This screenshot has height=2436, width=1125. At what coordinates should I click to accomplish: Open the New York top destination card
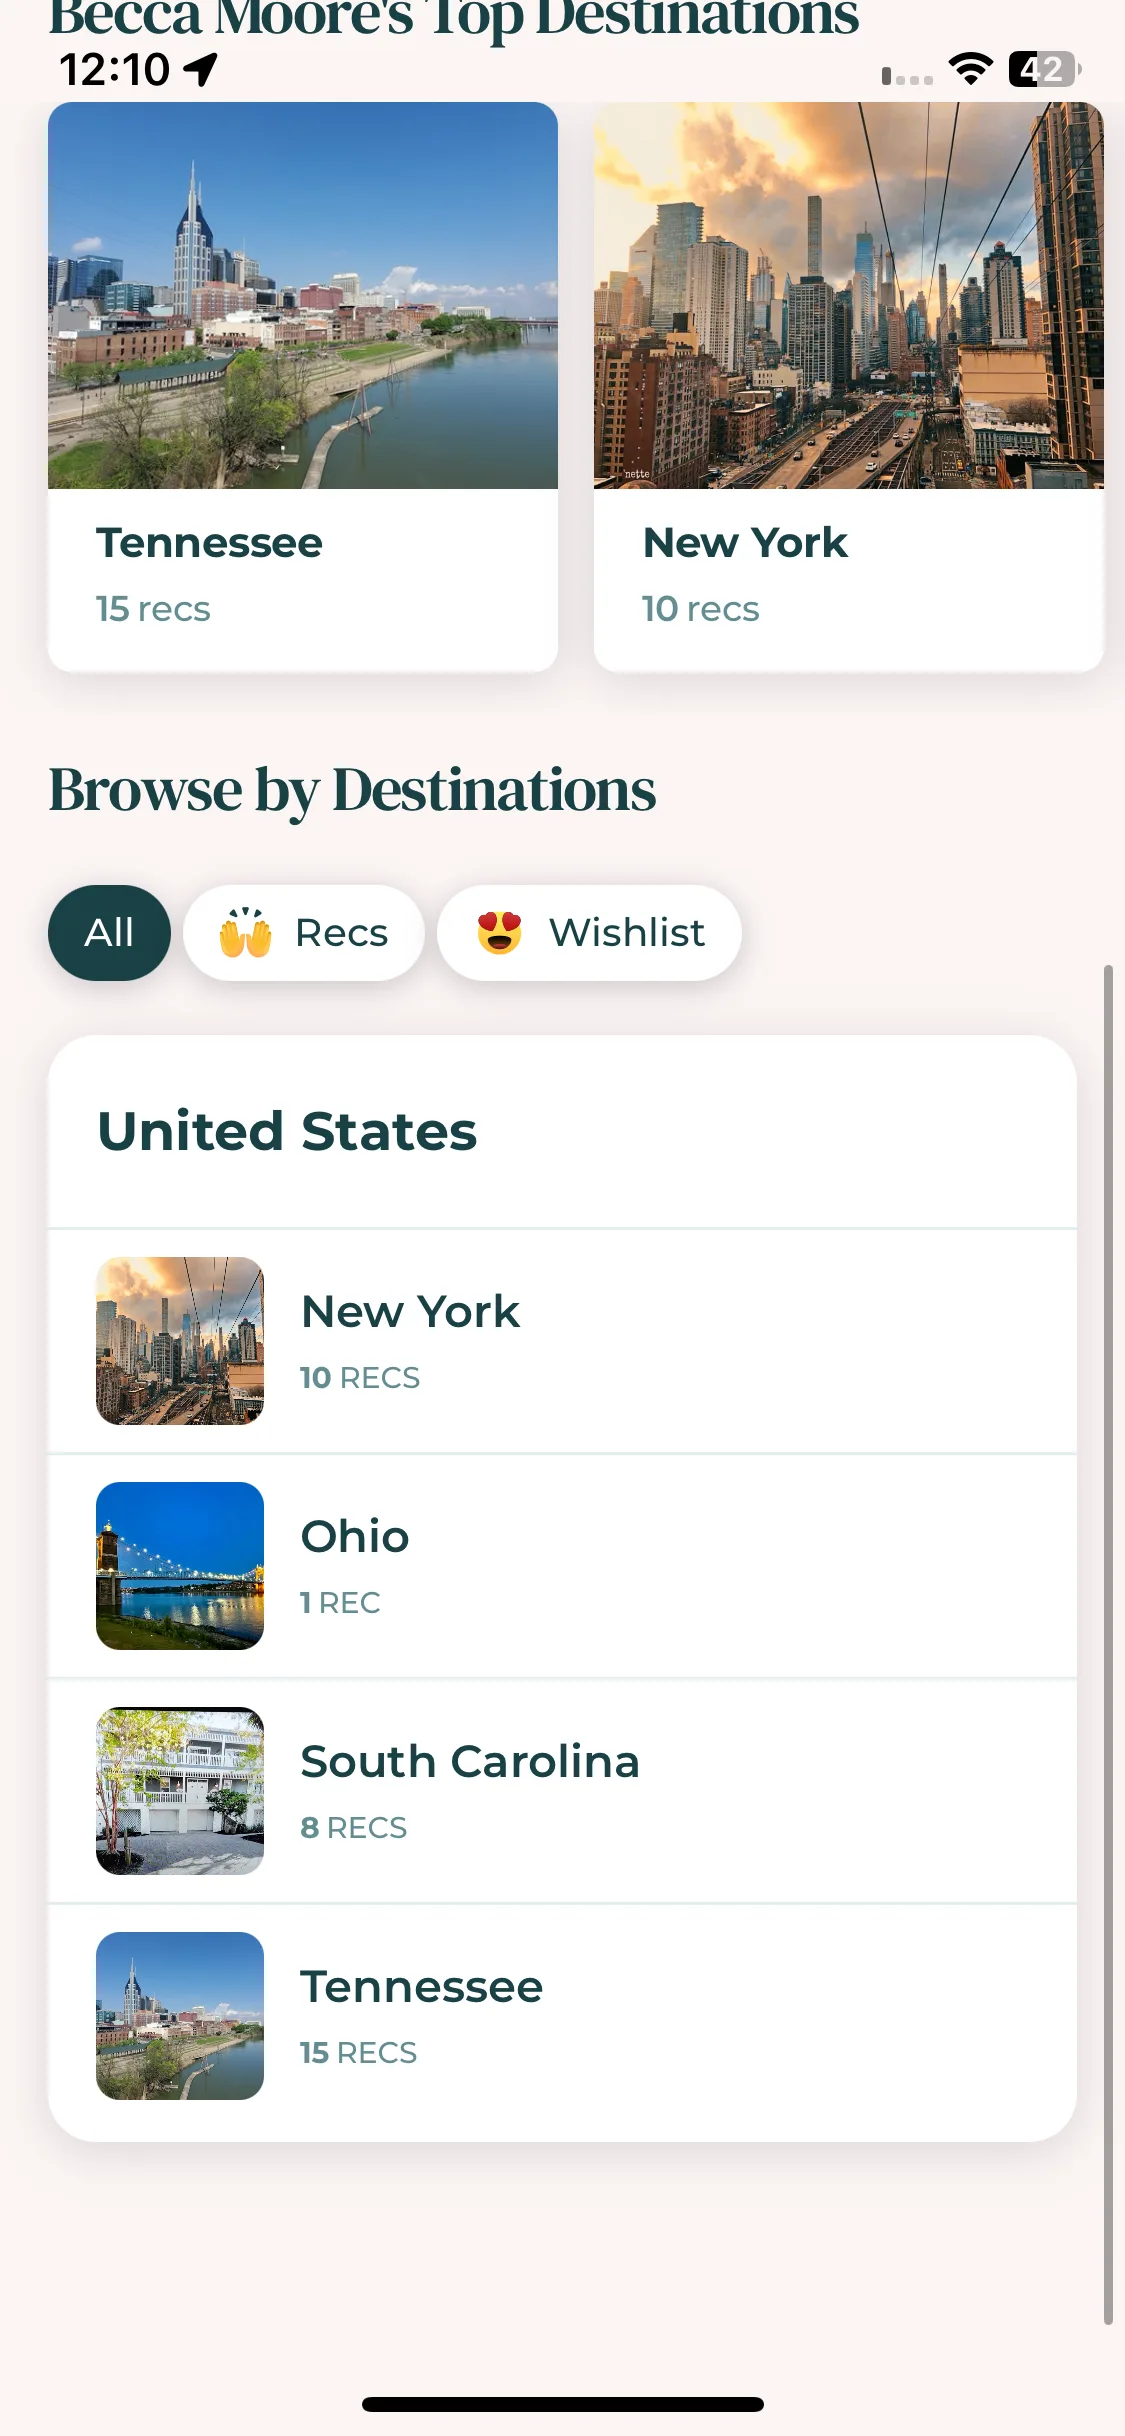pyautogui.click(x=849, y=387)
